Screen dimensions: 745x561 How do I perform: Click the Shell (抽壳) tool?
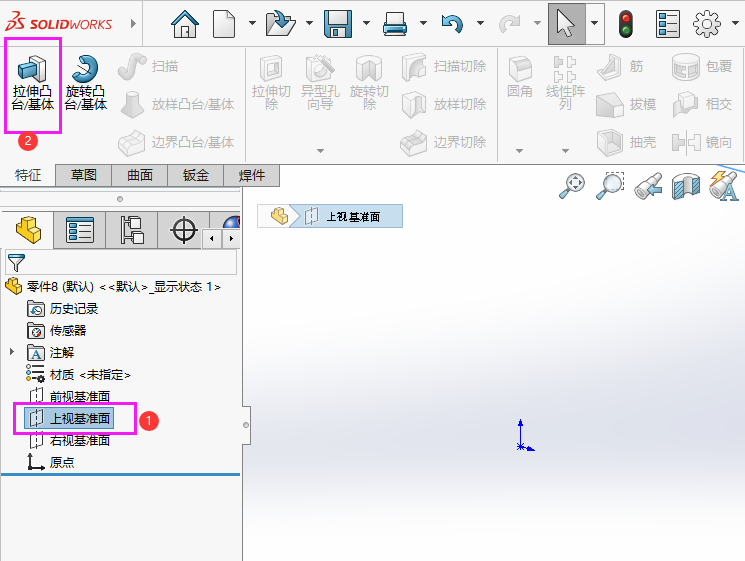pos(626,143)
